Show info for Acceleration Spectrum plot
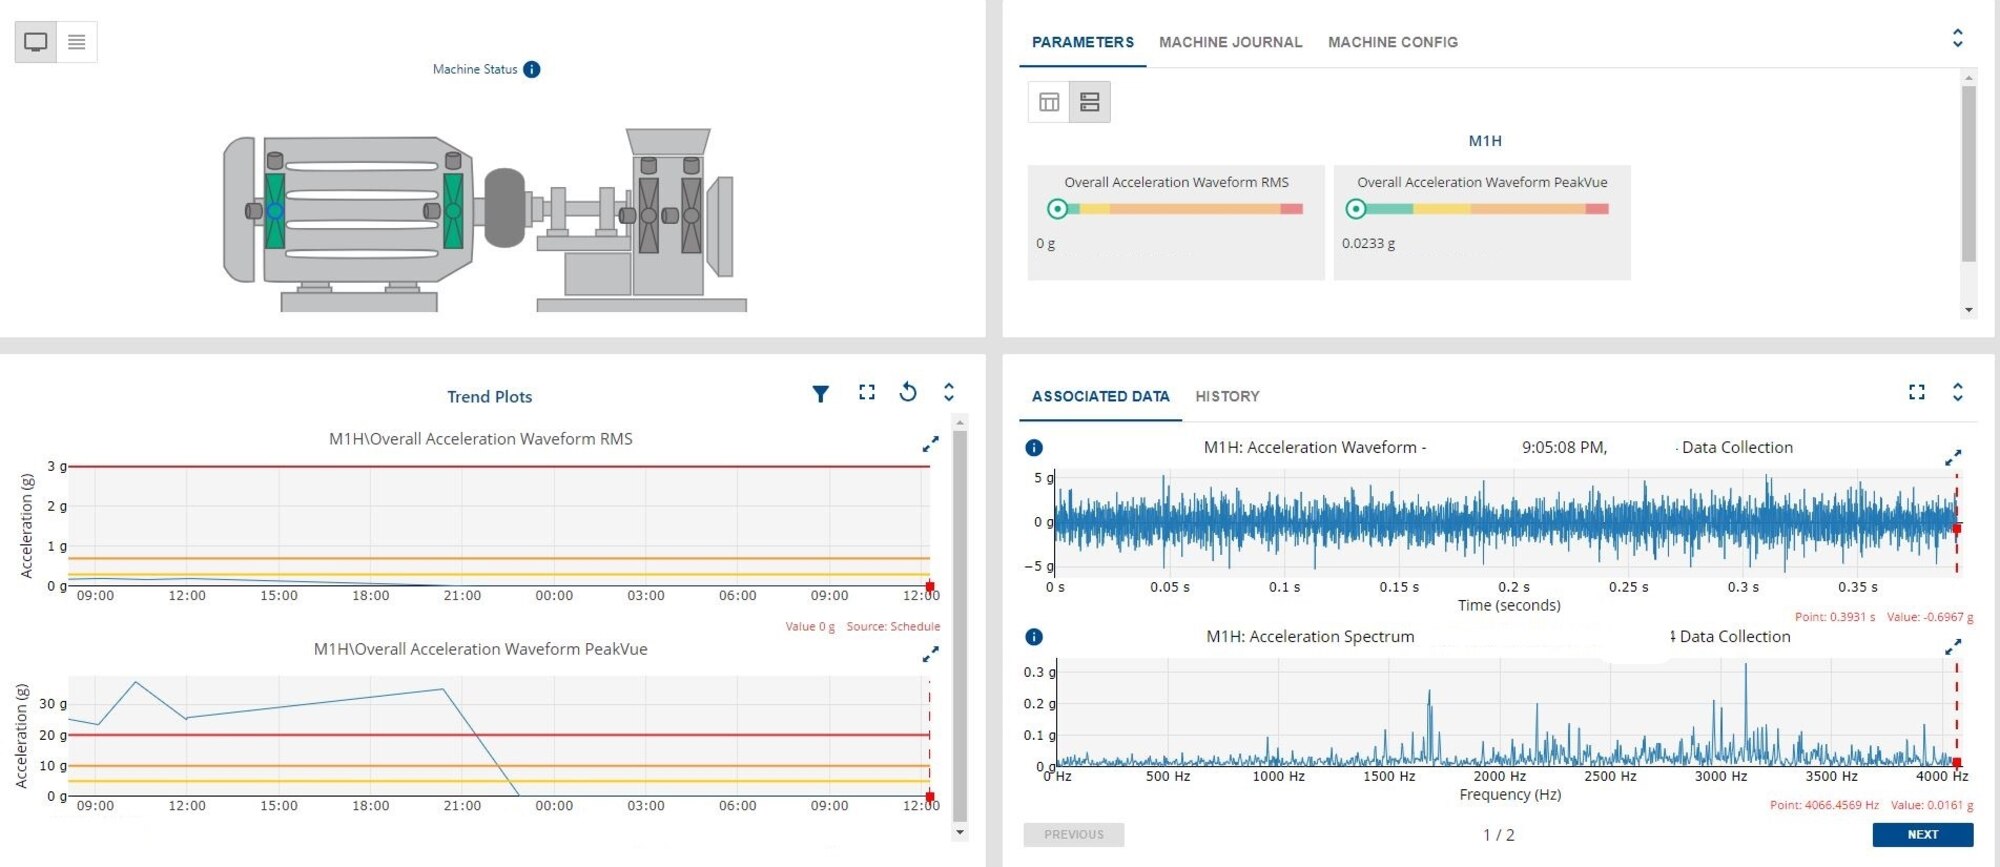 tap(1034, 637)
